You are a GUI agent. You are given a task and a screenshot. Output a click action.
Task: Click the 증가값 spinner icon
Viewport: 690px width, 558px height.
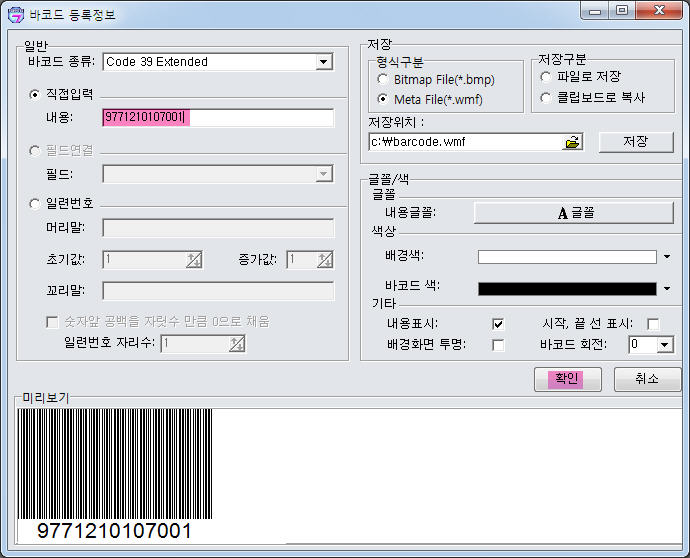325,260
